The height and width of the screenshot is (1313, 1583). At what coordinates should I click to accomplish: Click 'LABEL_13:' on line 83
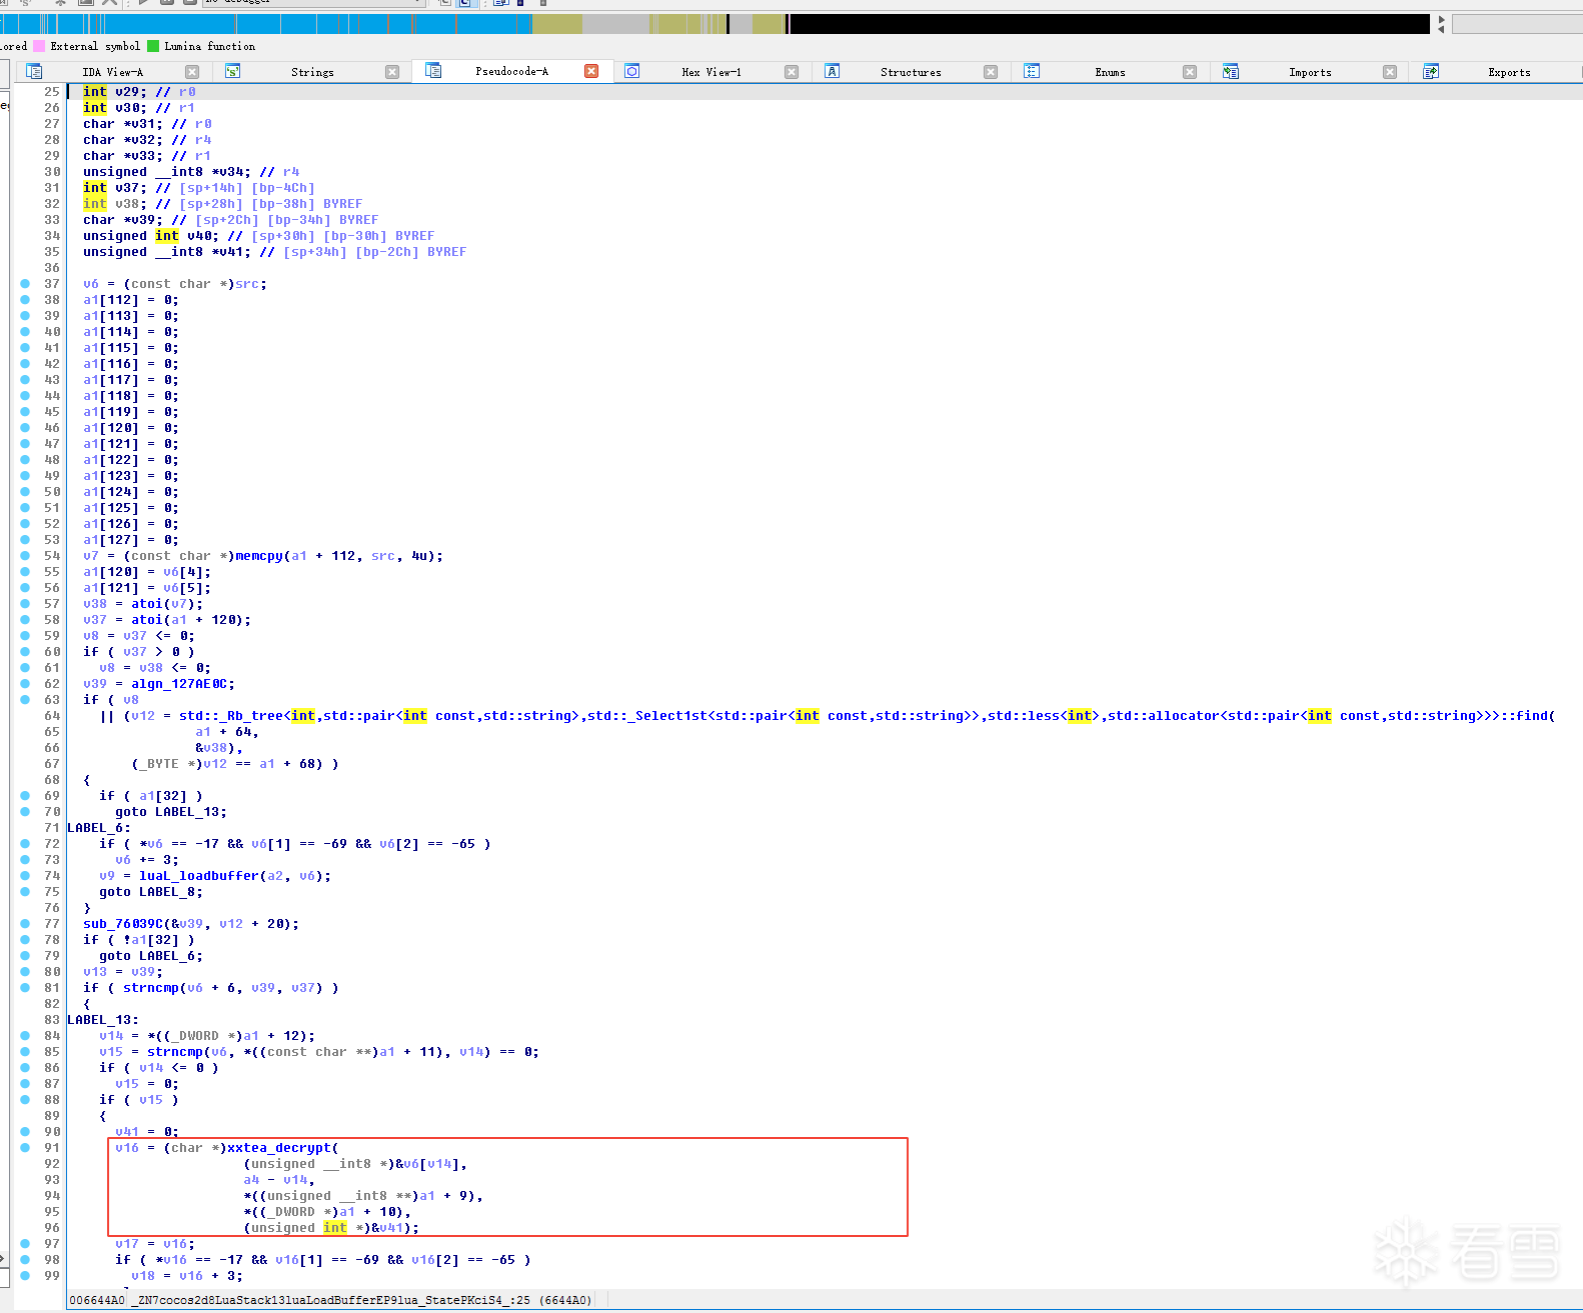coord(103,1020)
